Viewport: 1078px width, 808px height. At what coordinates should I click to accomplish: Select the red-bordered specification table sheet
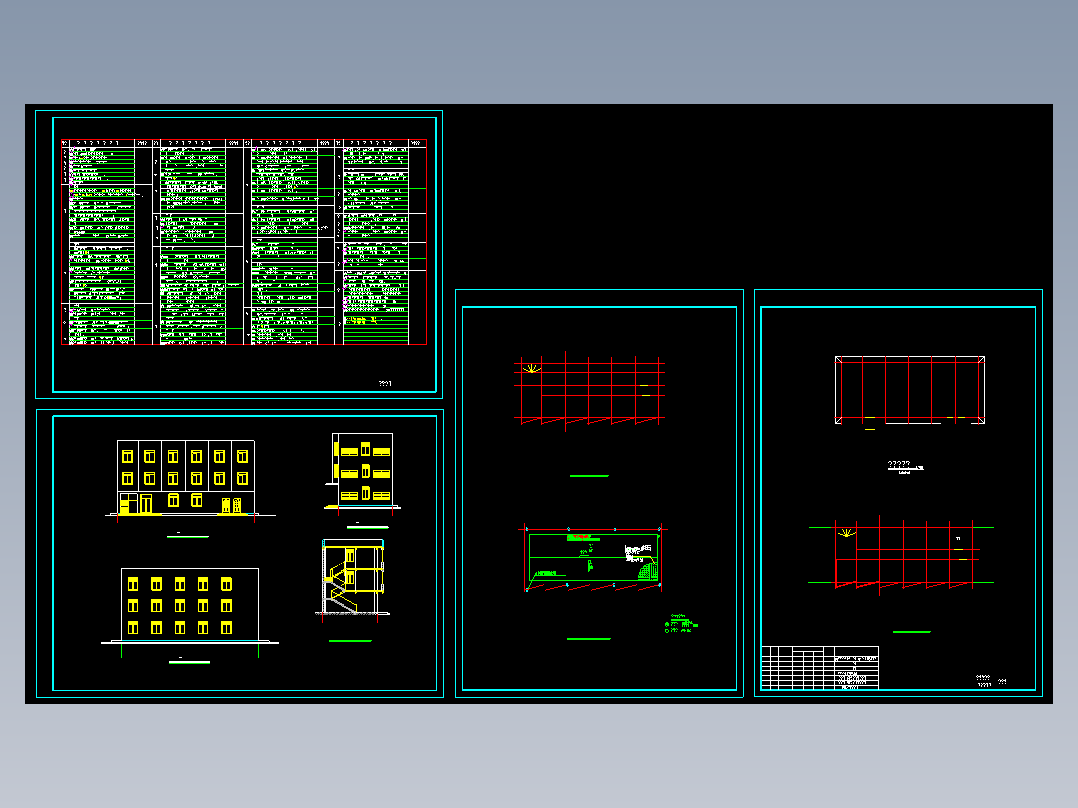pos(244,242)
